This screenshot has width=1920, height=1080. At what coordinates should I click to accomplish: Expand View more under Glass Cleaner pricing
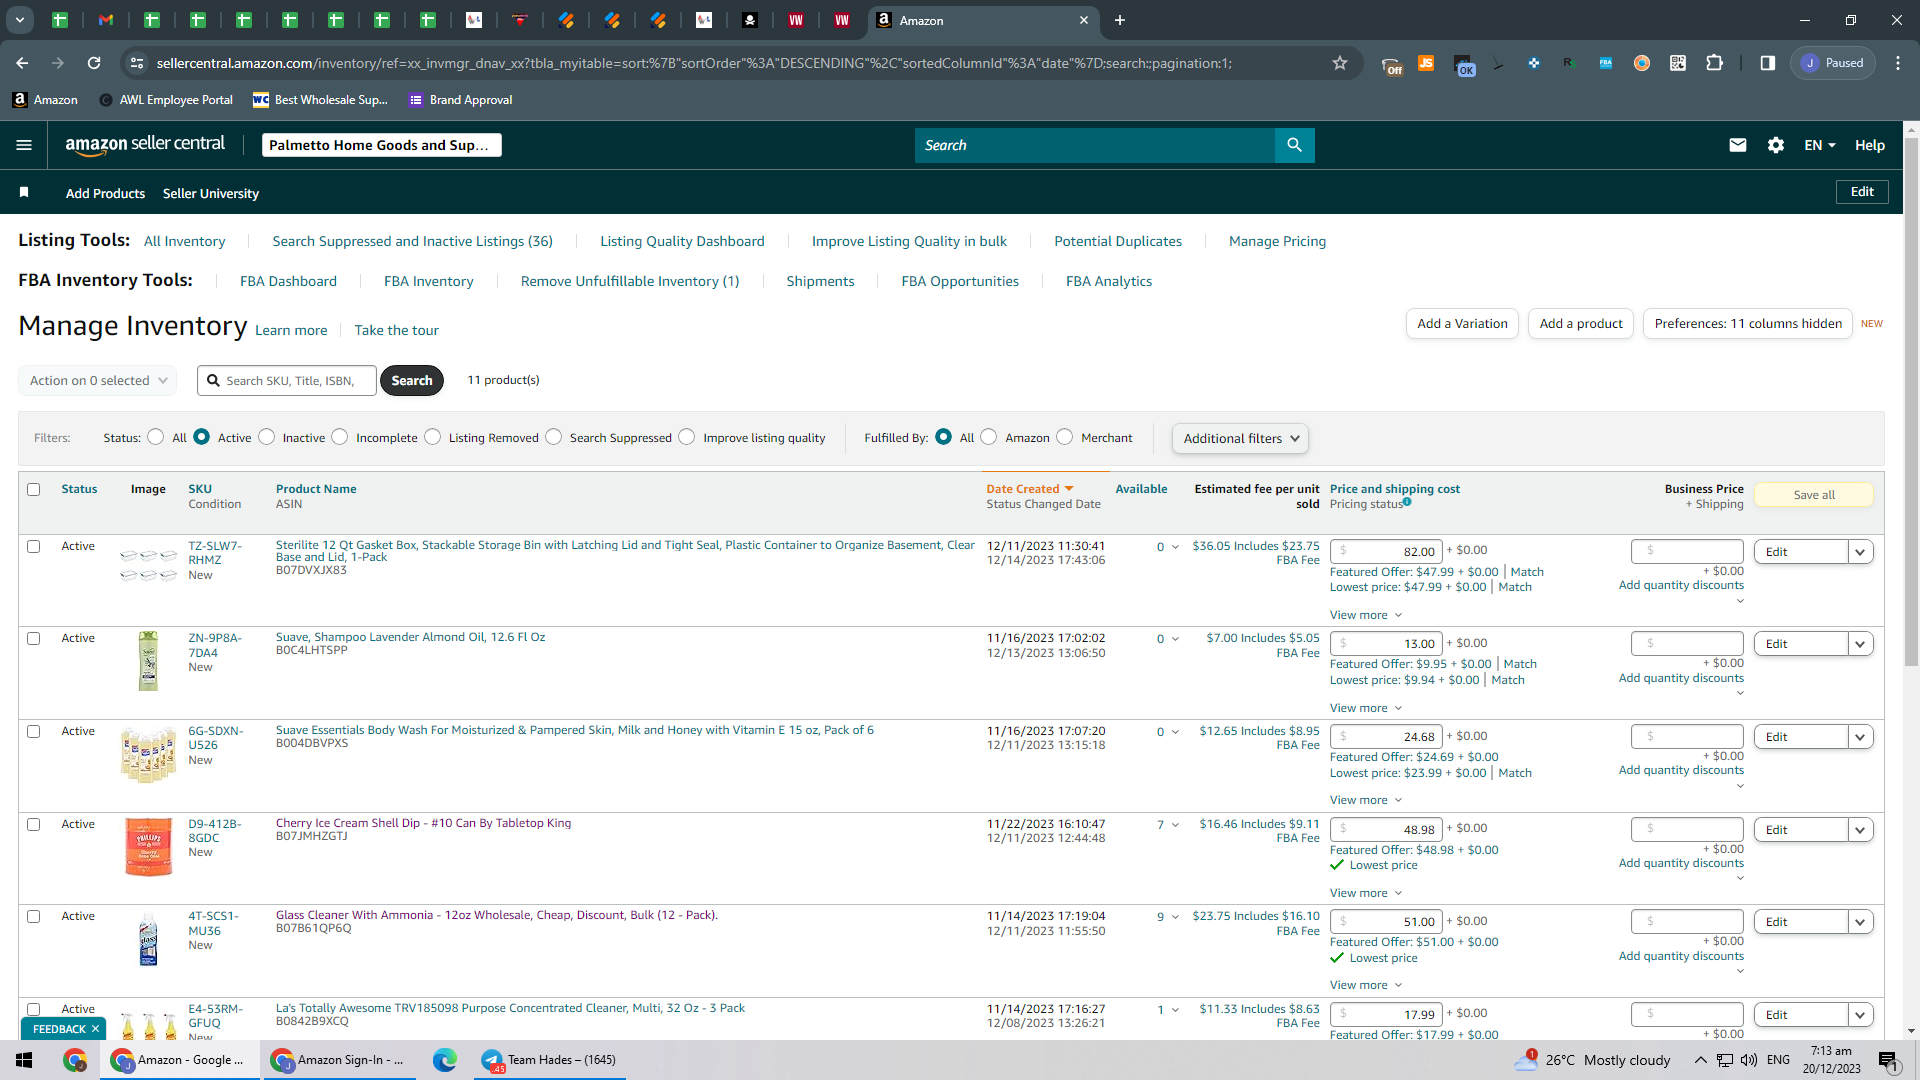coord(1366,986)
